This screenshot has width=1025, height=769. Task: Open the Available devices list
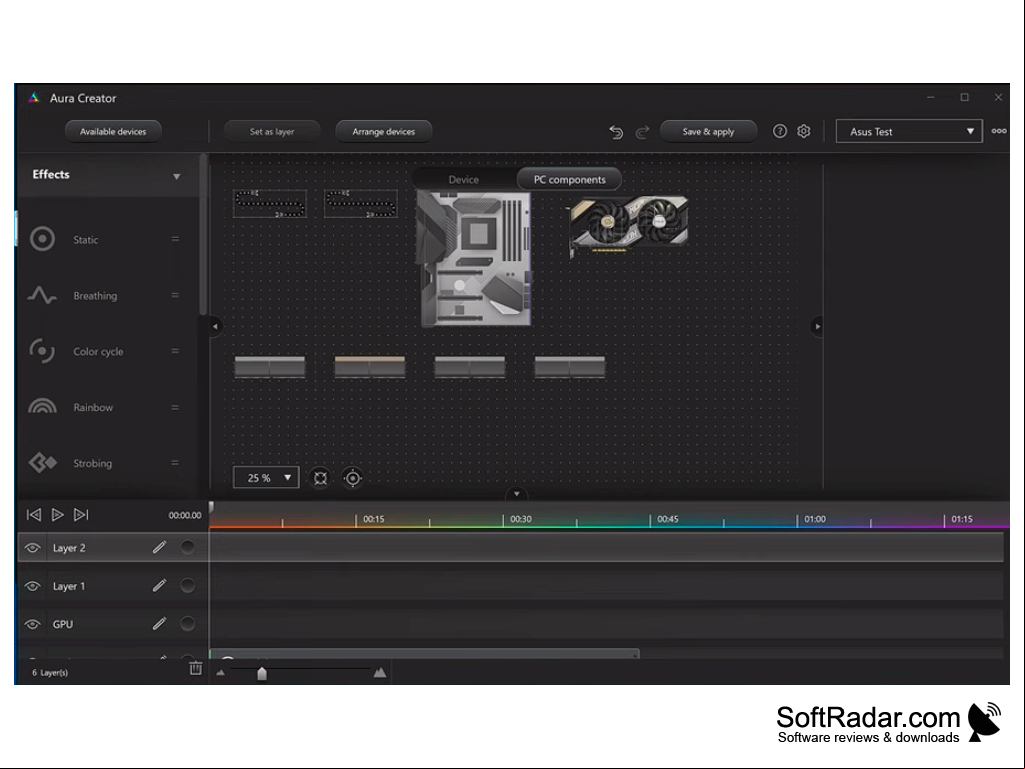coord(113,131)
